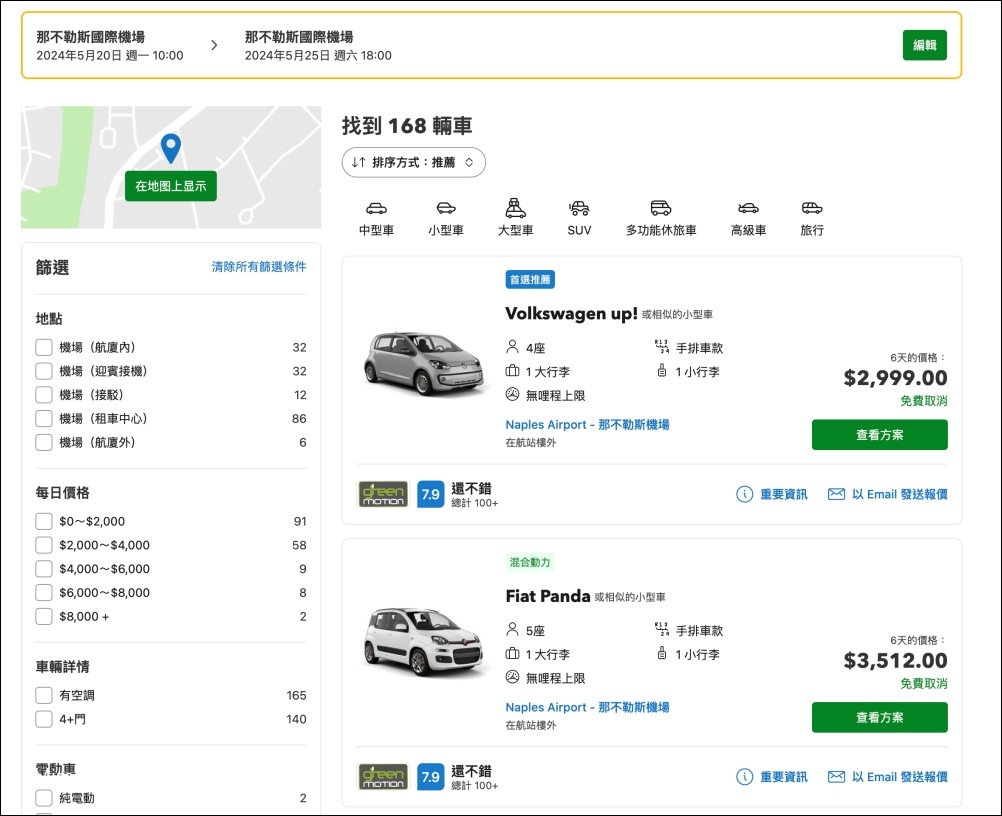
Task: Click 查看方案 for the Fiat Panda
Action: click(x=879, y=717)
